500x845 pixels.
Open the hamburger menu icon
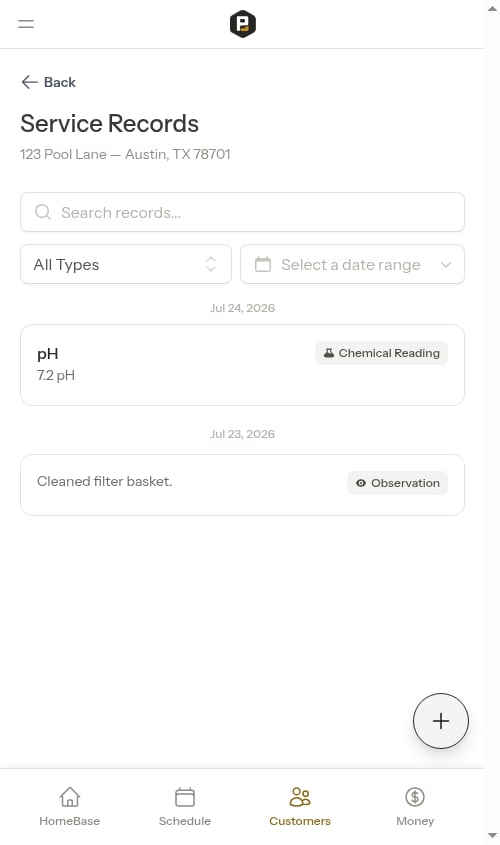(x=26, y=24)
